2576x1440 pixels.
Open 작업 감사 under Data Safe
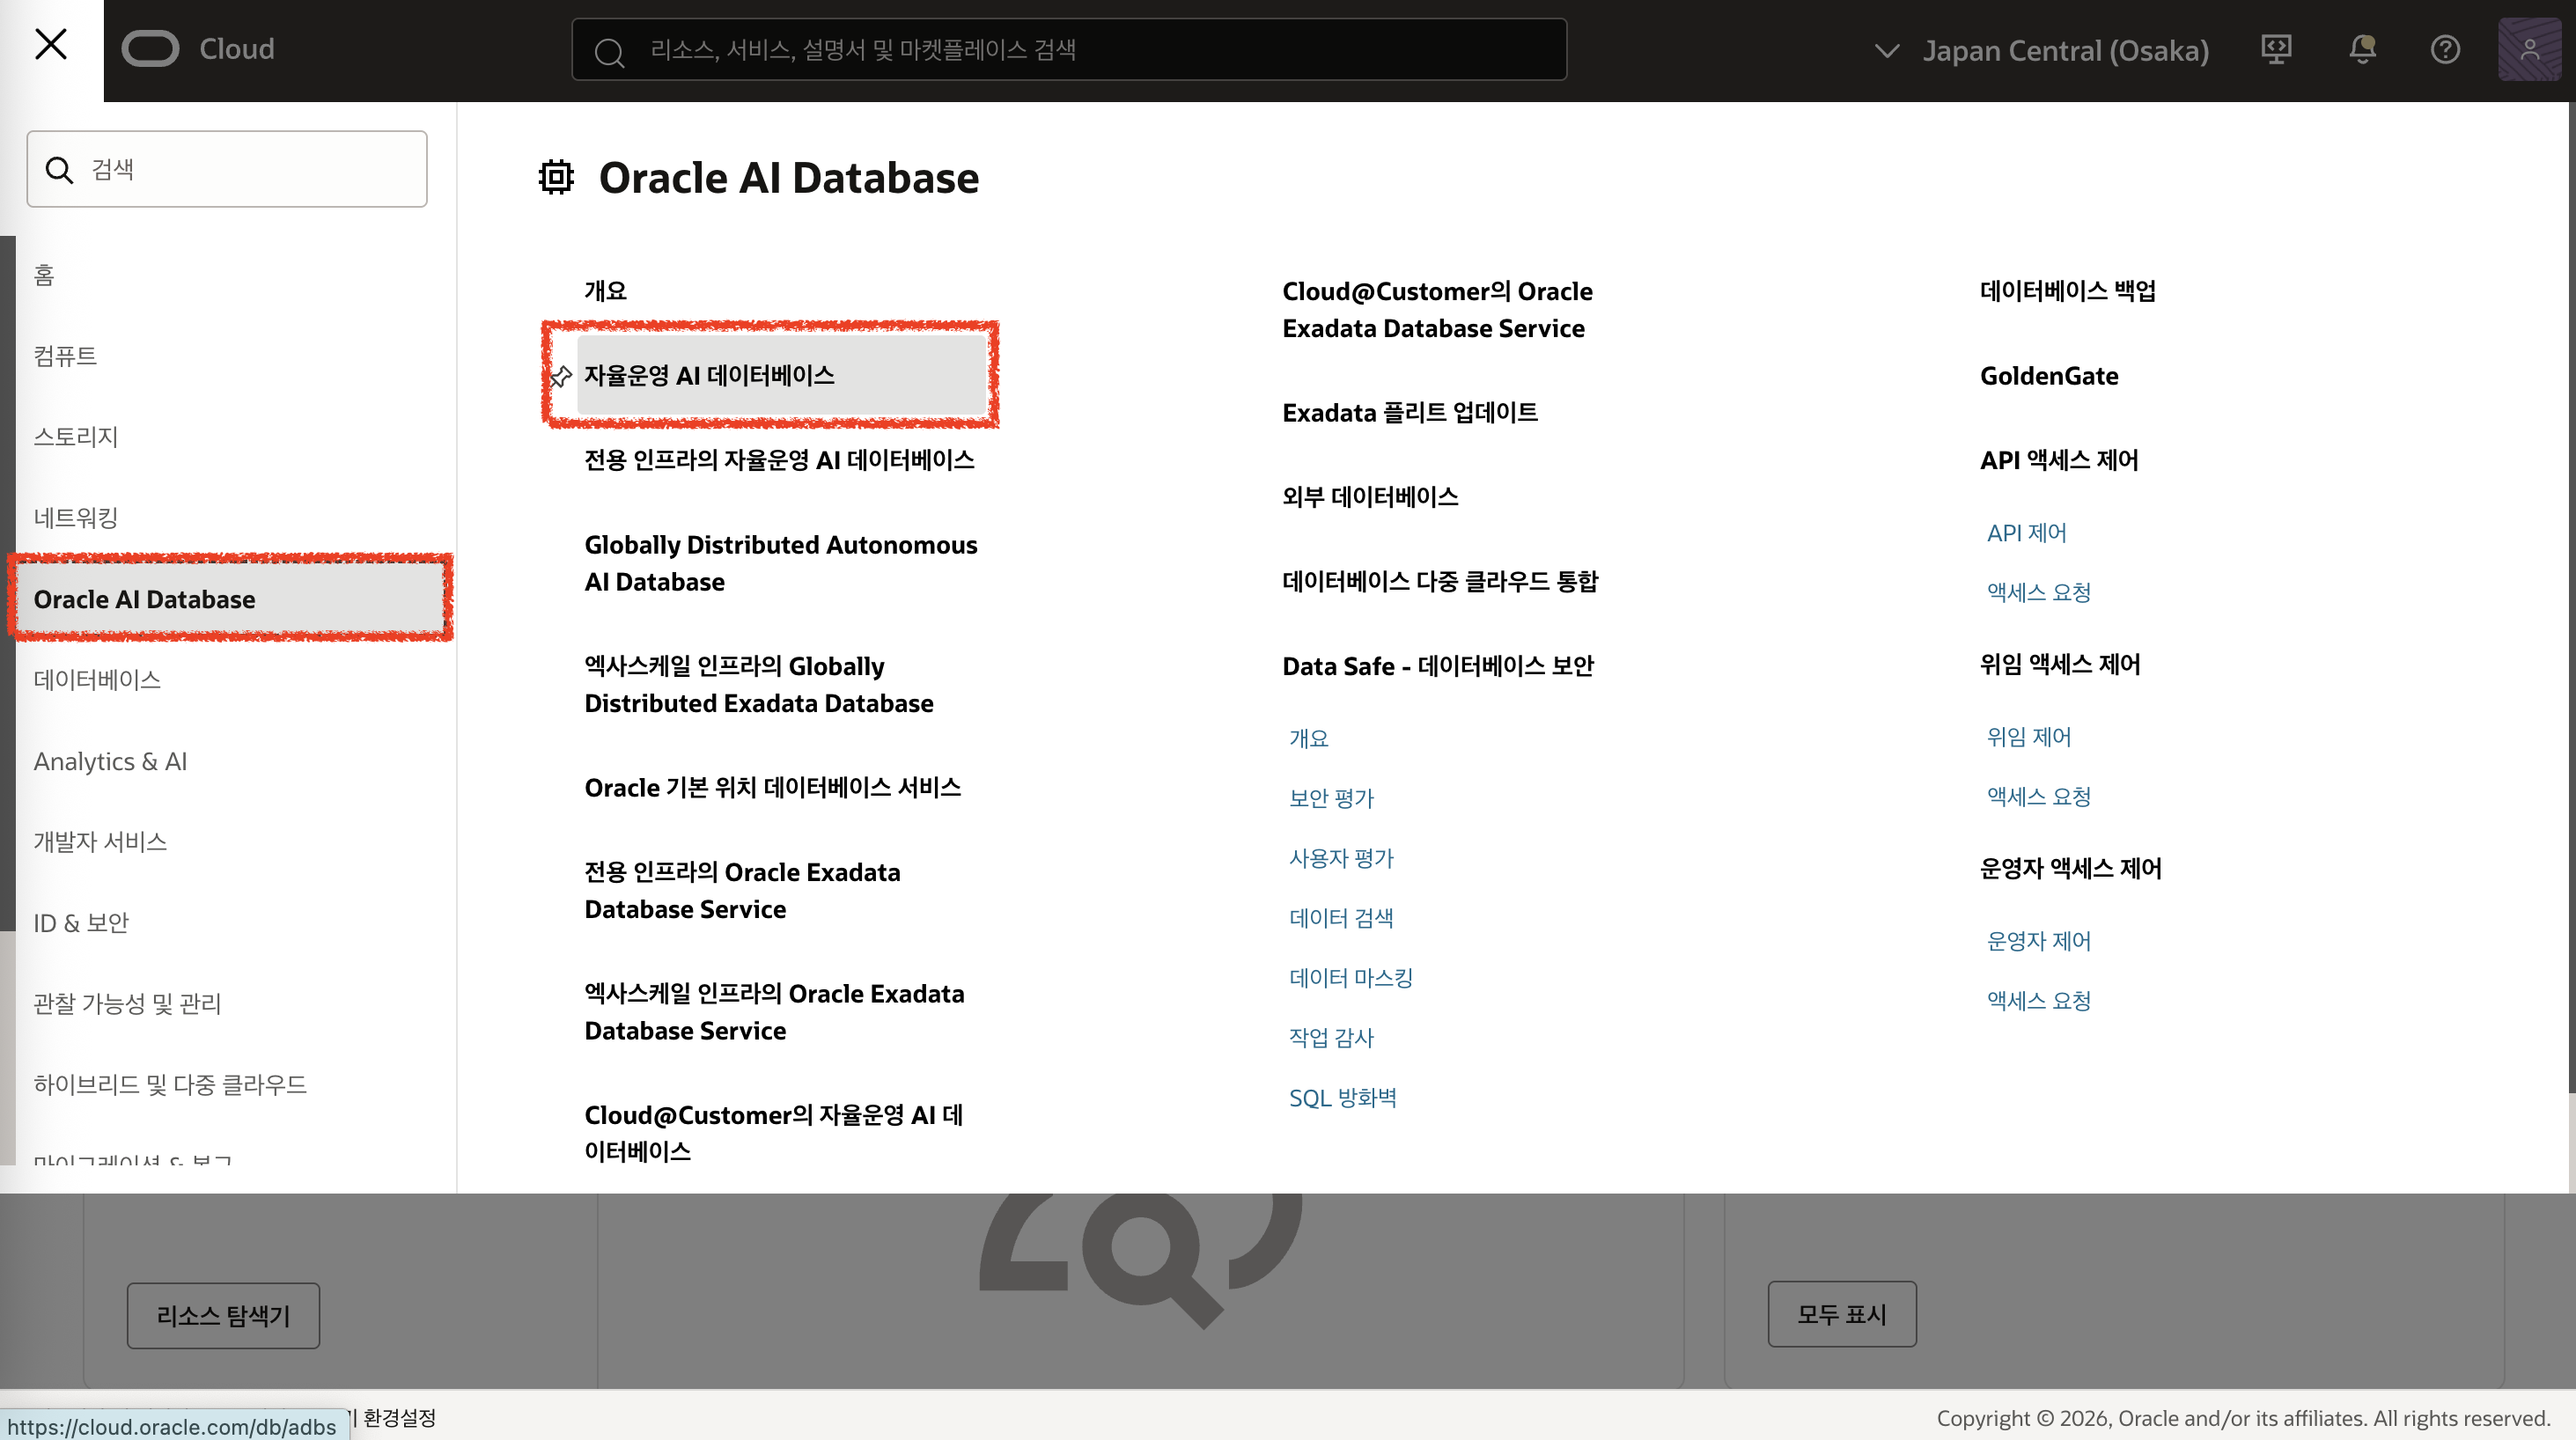1331,1038
